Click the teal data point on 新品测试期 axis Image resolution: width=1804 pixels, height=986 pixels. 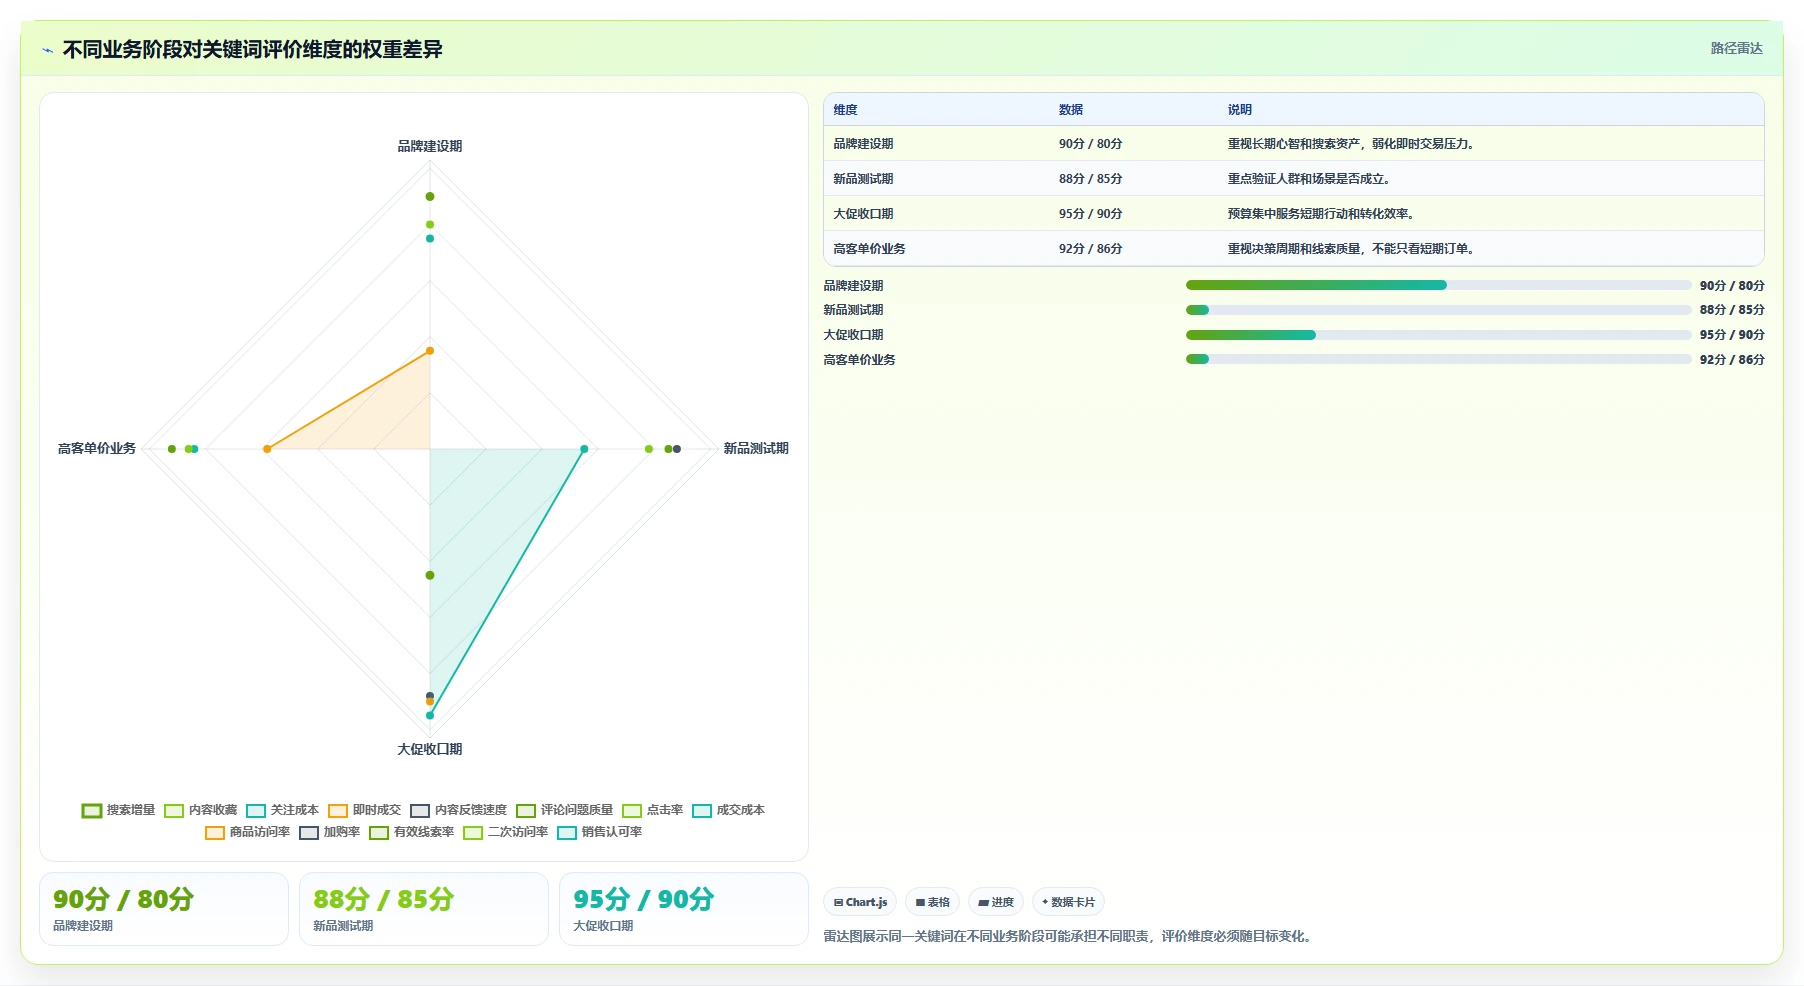pyautogui.click(x=585, y=449)
